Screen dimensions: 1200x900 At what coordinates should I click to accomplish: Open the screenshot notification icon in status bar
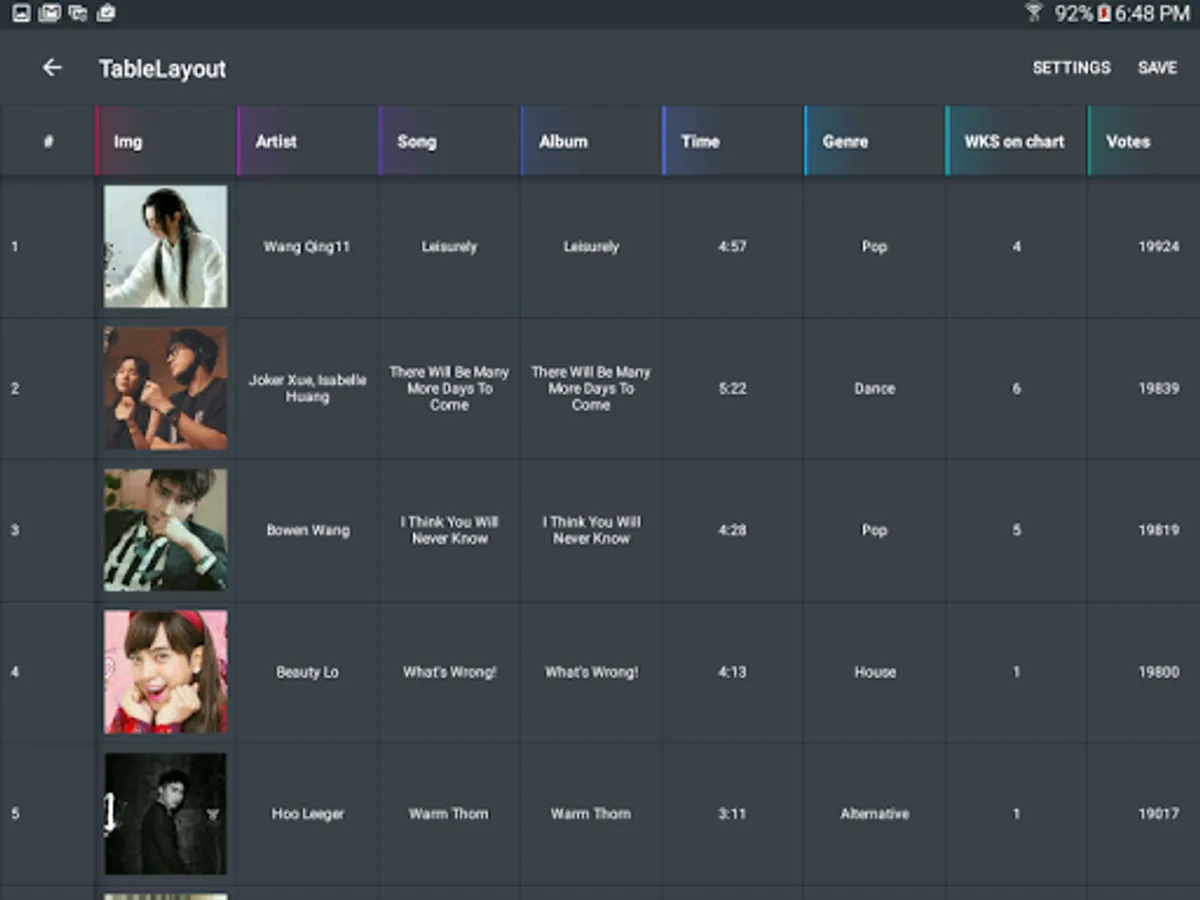point(78,13)
